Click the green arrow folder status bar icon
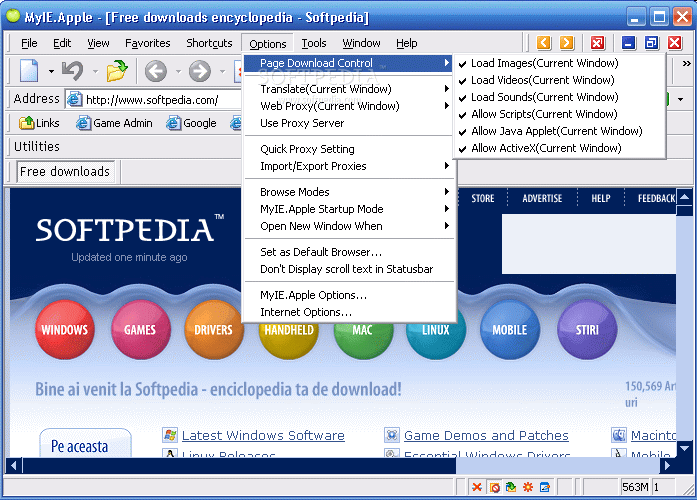This screenshot has height=500, width=697. [511, 487]
